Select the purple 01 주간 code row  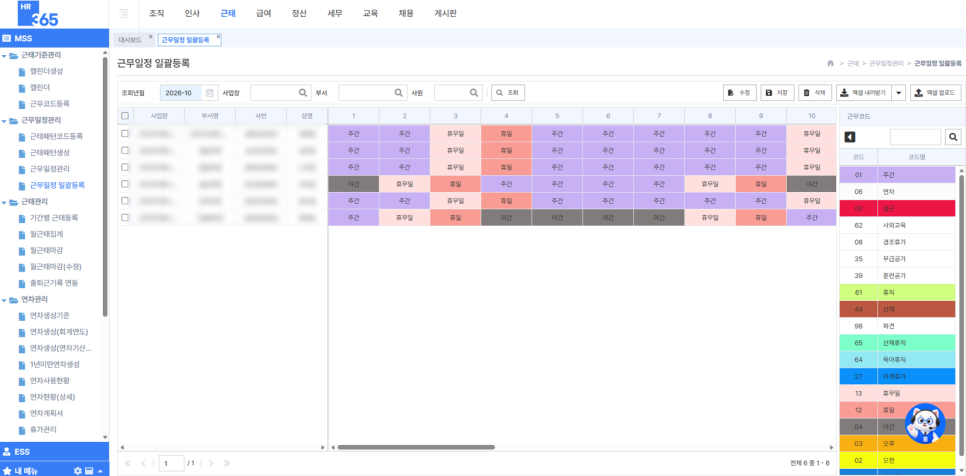coord(897,175)
